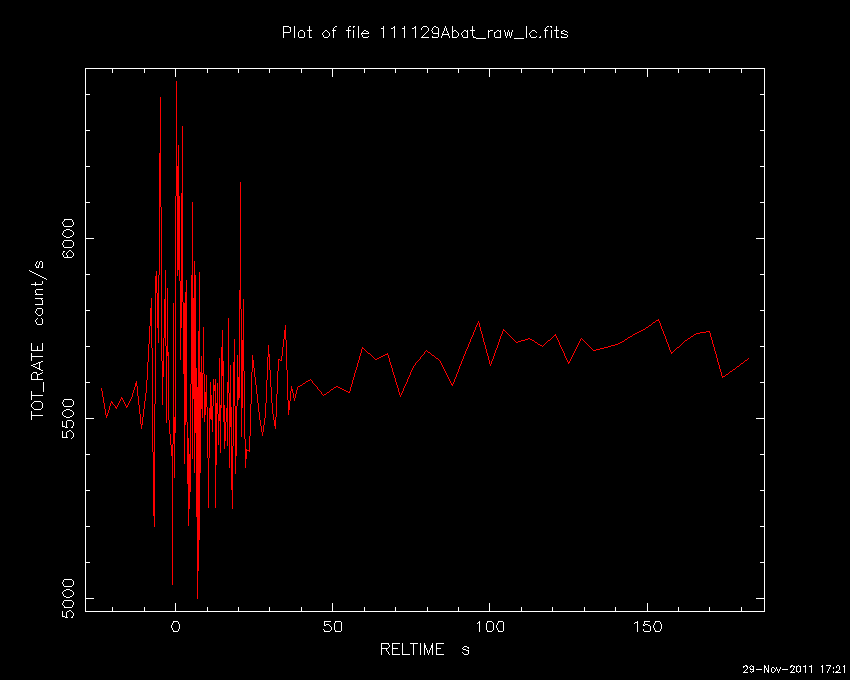Viewport: 850px width, 680px height.
Task: Click the 50 x-axis tick label
Action: click(x=332, y=627)
